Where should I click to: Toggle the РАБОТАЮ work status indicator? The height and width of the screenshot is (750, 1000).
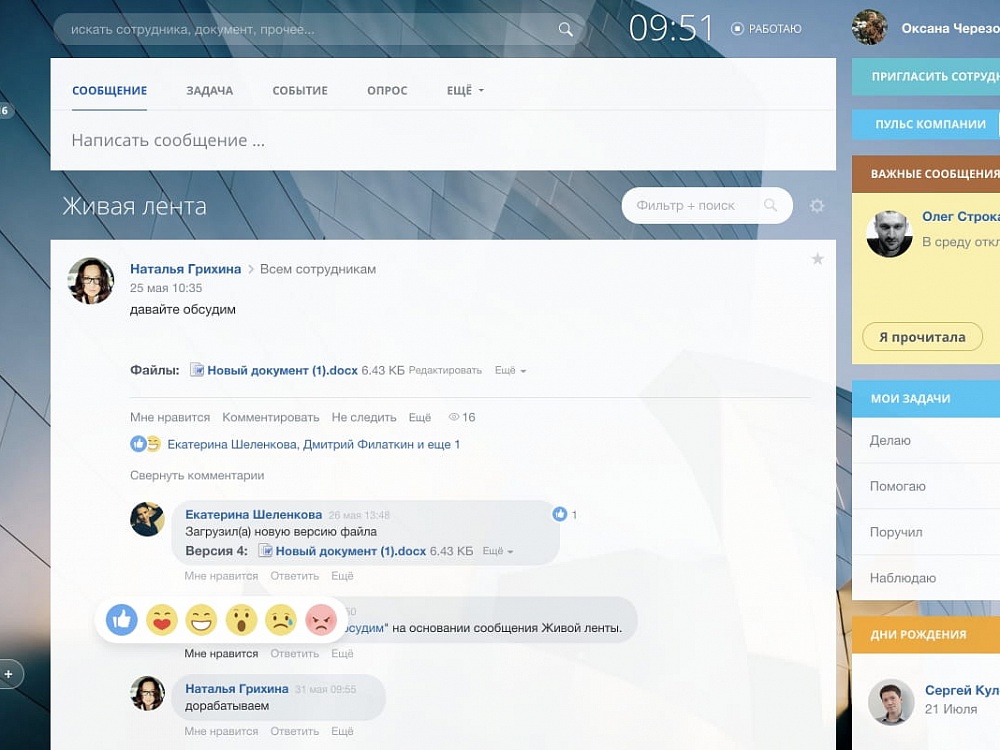pos(767,29)
